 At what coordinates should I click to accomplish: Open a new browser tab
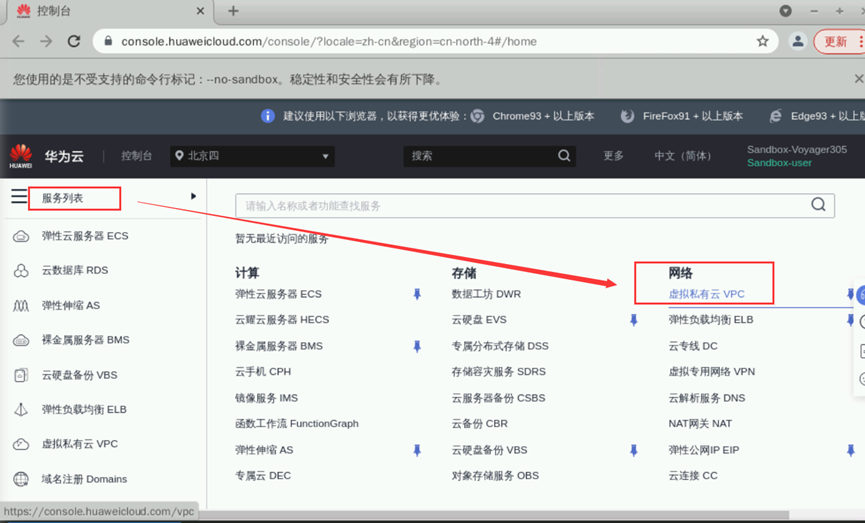[233, 11]
